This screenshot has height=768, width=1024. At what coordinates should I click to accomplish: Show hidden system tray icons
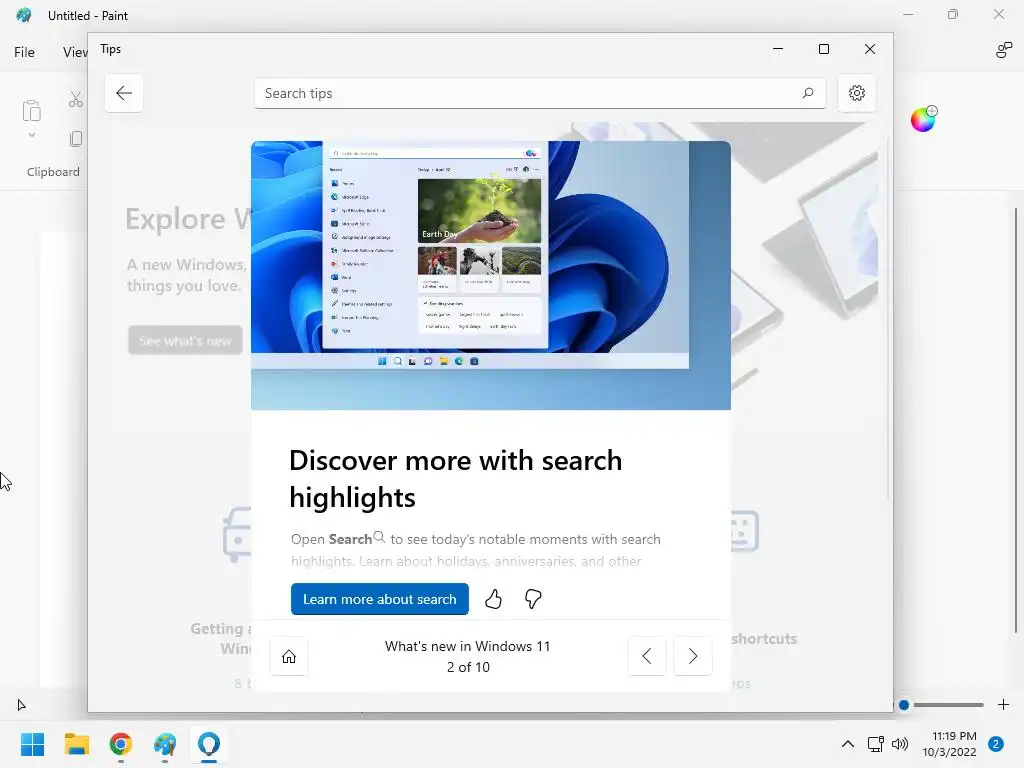pos(848,744)
